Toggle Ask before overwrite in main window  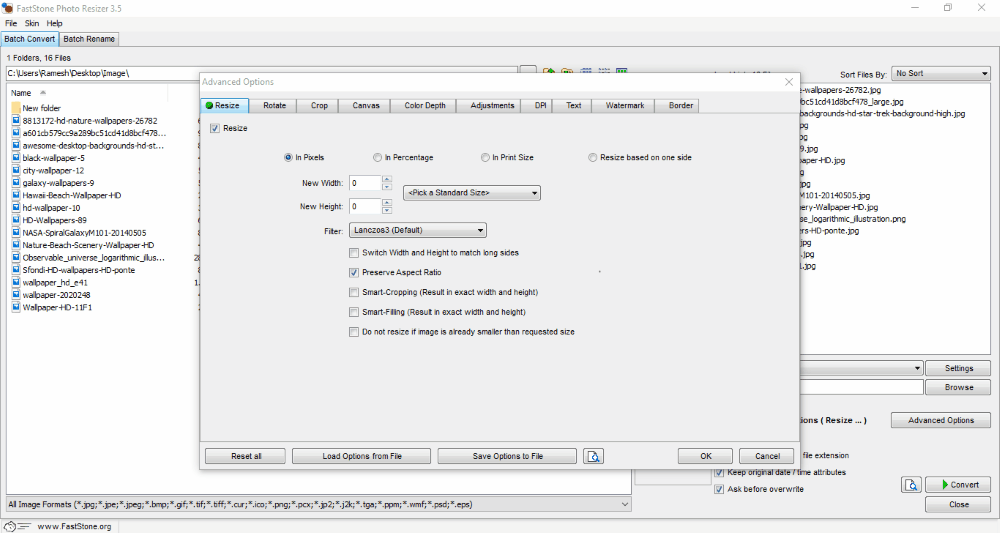tap(719, 489)
